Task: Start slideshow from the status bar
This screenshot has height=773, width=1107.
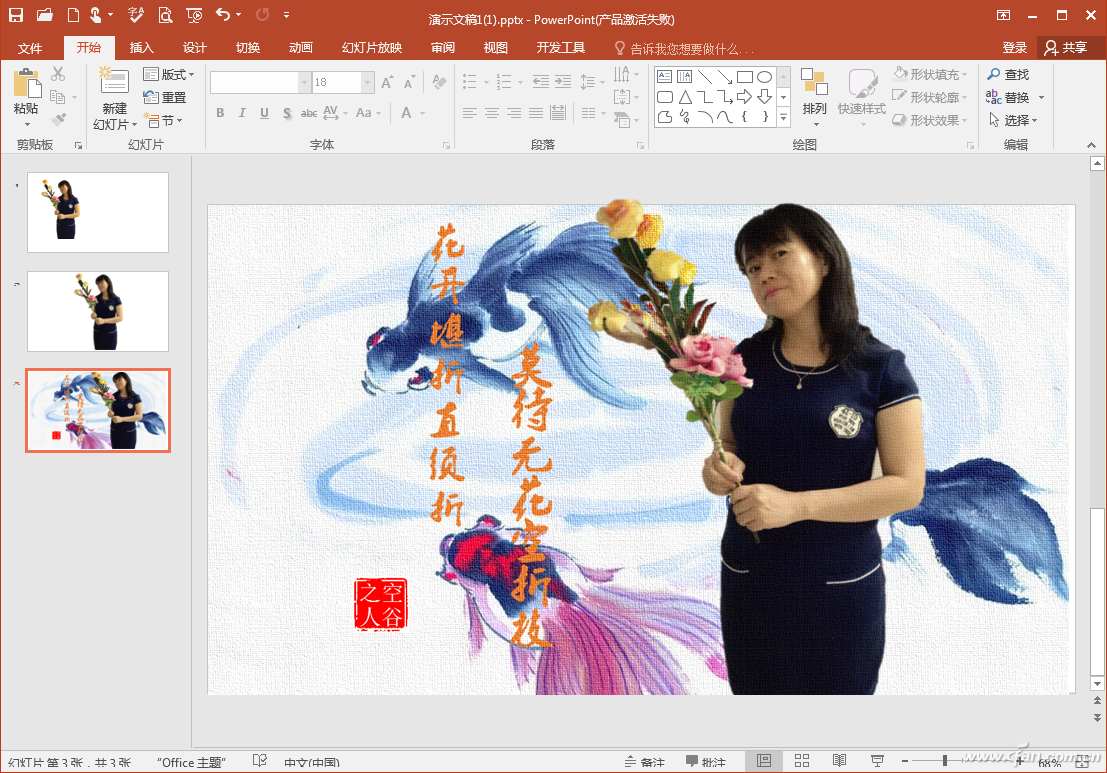Action: 877,761
